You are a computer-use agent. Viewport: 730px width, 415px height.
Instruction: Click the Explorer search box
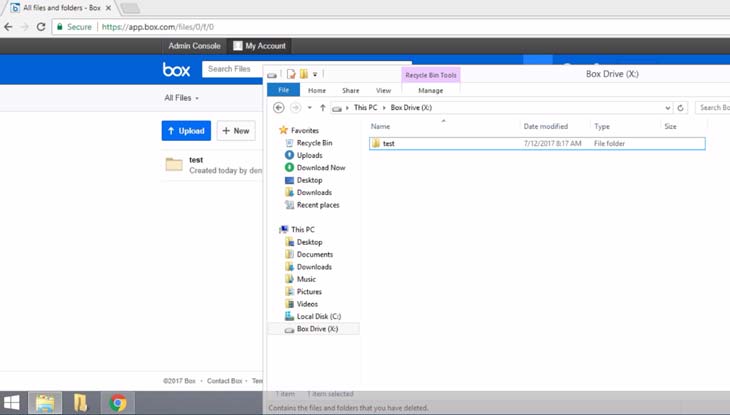tap(713, 108)
